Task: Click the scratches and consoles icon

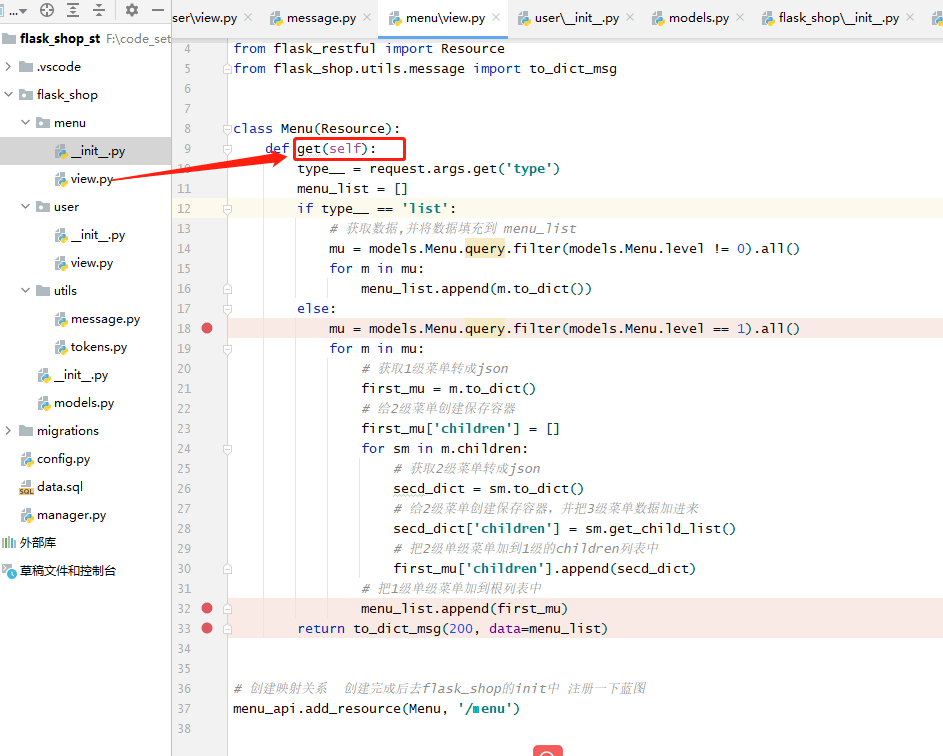Action: [9, 571]
